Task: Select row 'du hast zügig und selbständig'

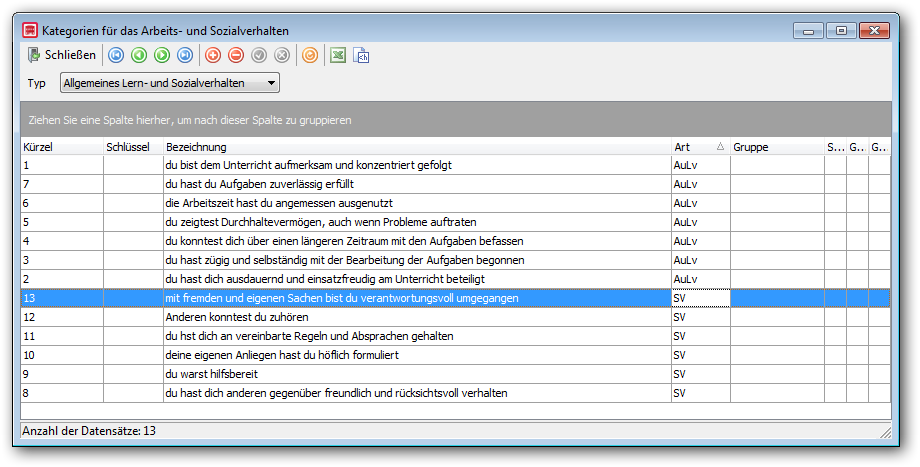Action: (x=455, y=260)
